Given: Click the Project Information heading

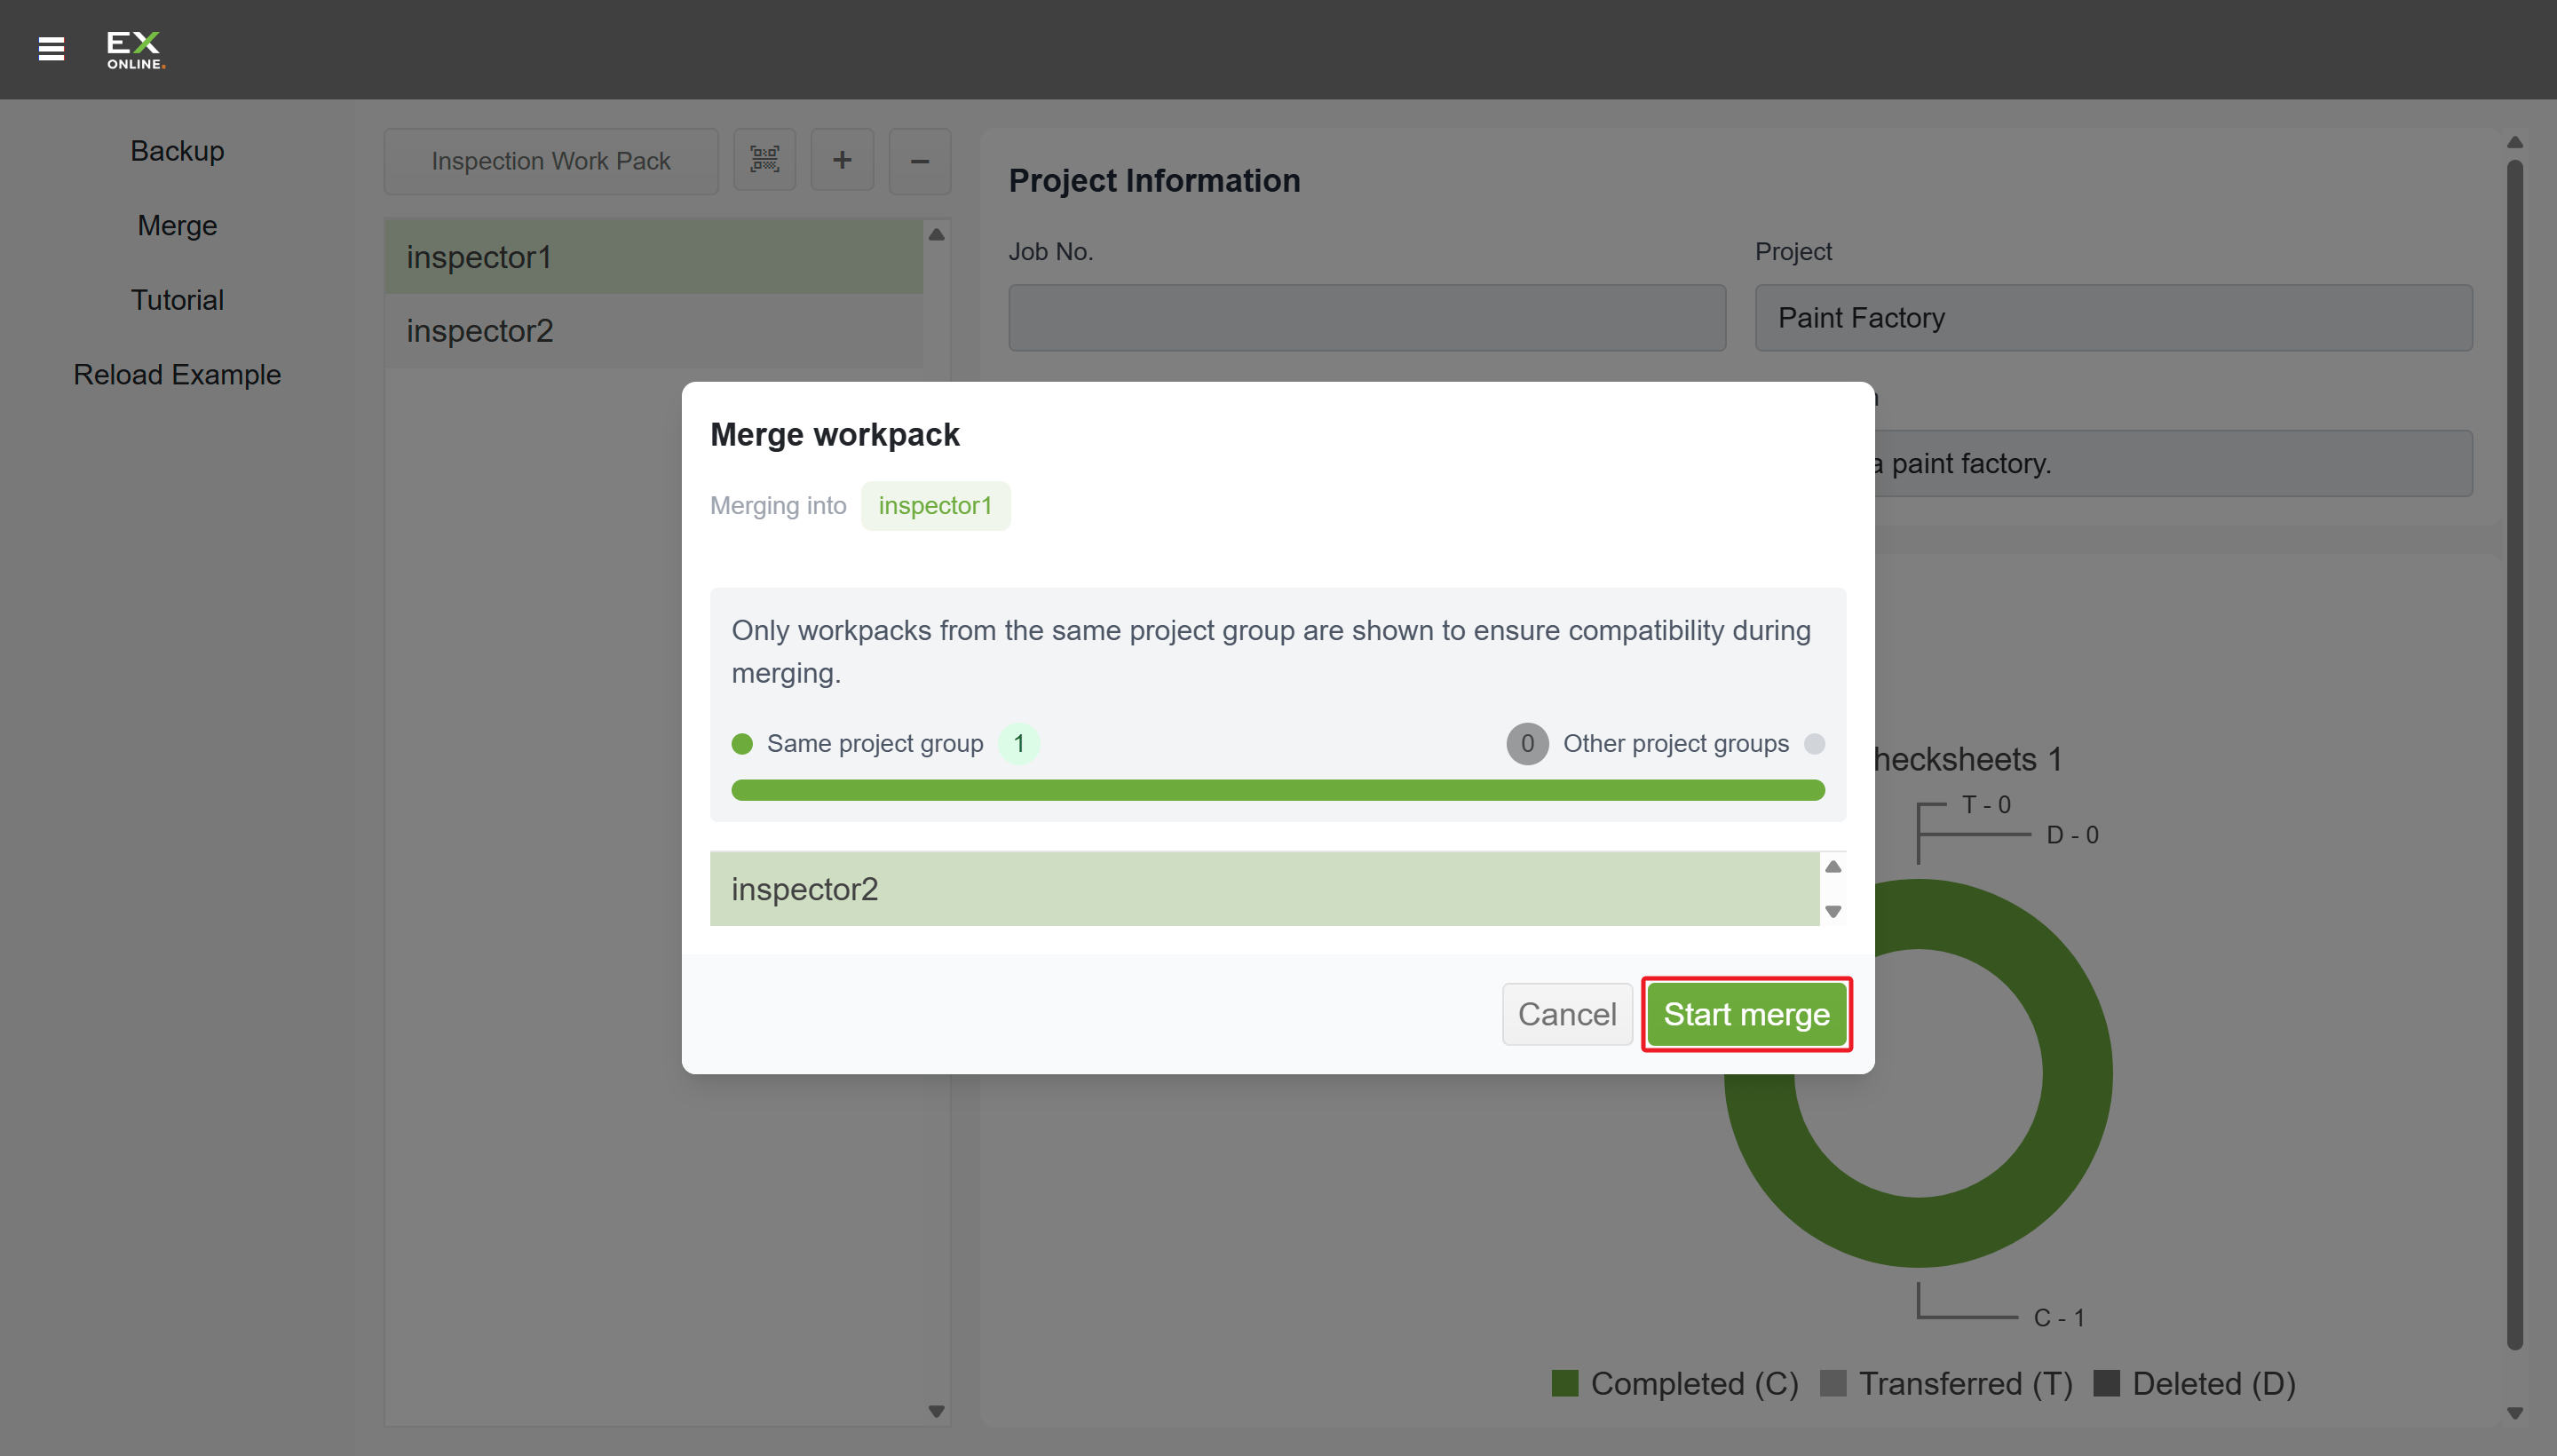Looking at the screenshot, I should click(1154, 181).
